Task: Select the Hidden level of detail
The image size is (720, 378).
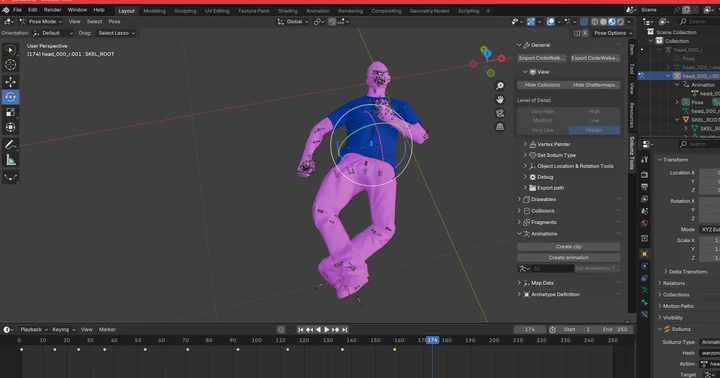Action: coord(594,130)
